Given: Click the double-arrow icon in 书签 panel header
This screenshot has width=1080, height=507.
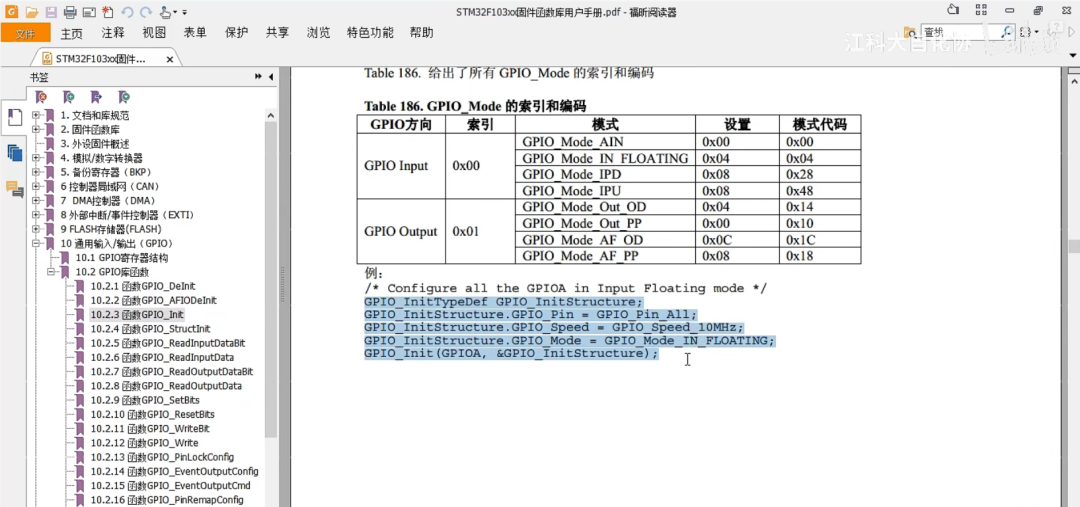Looking at the screenshot, I should coord(258,76).
